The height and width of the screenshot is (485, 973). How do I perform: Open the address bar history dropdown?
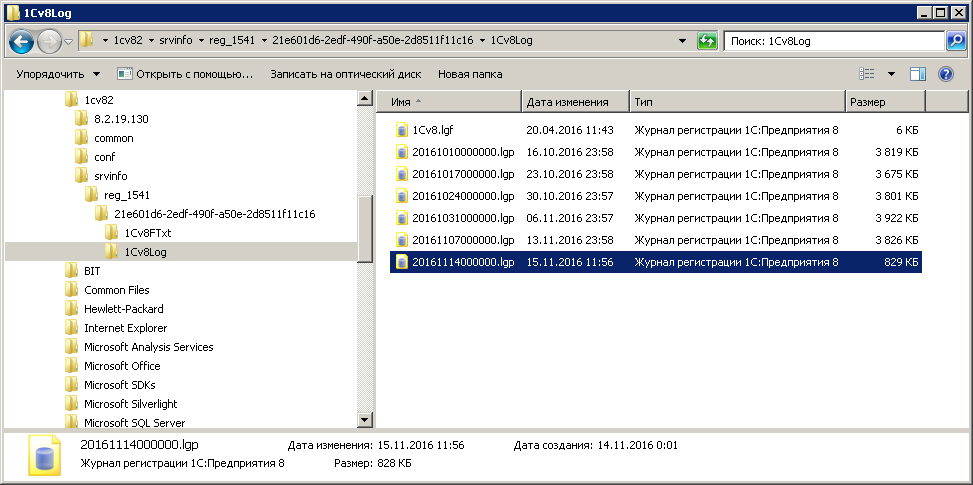point(683,41)
